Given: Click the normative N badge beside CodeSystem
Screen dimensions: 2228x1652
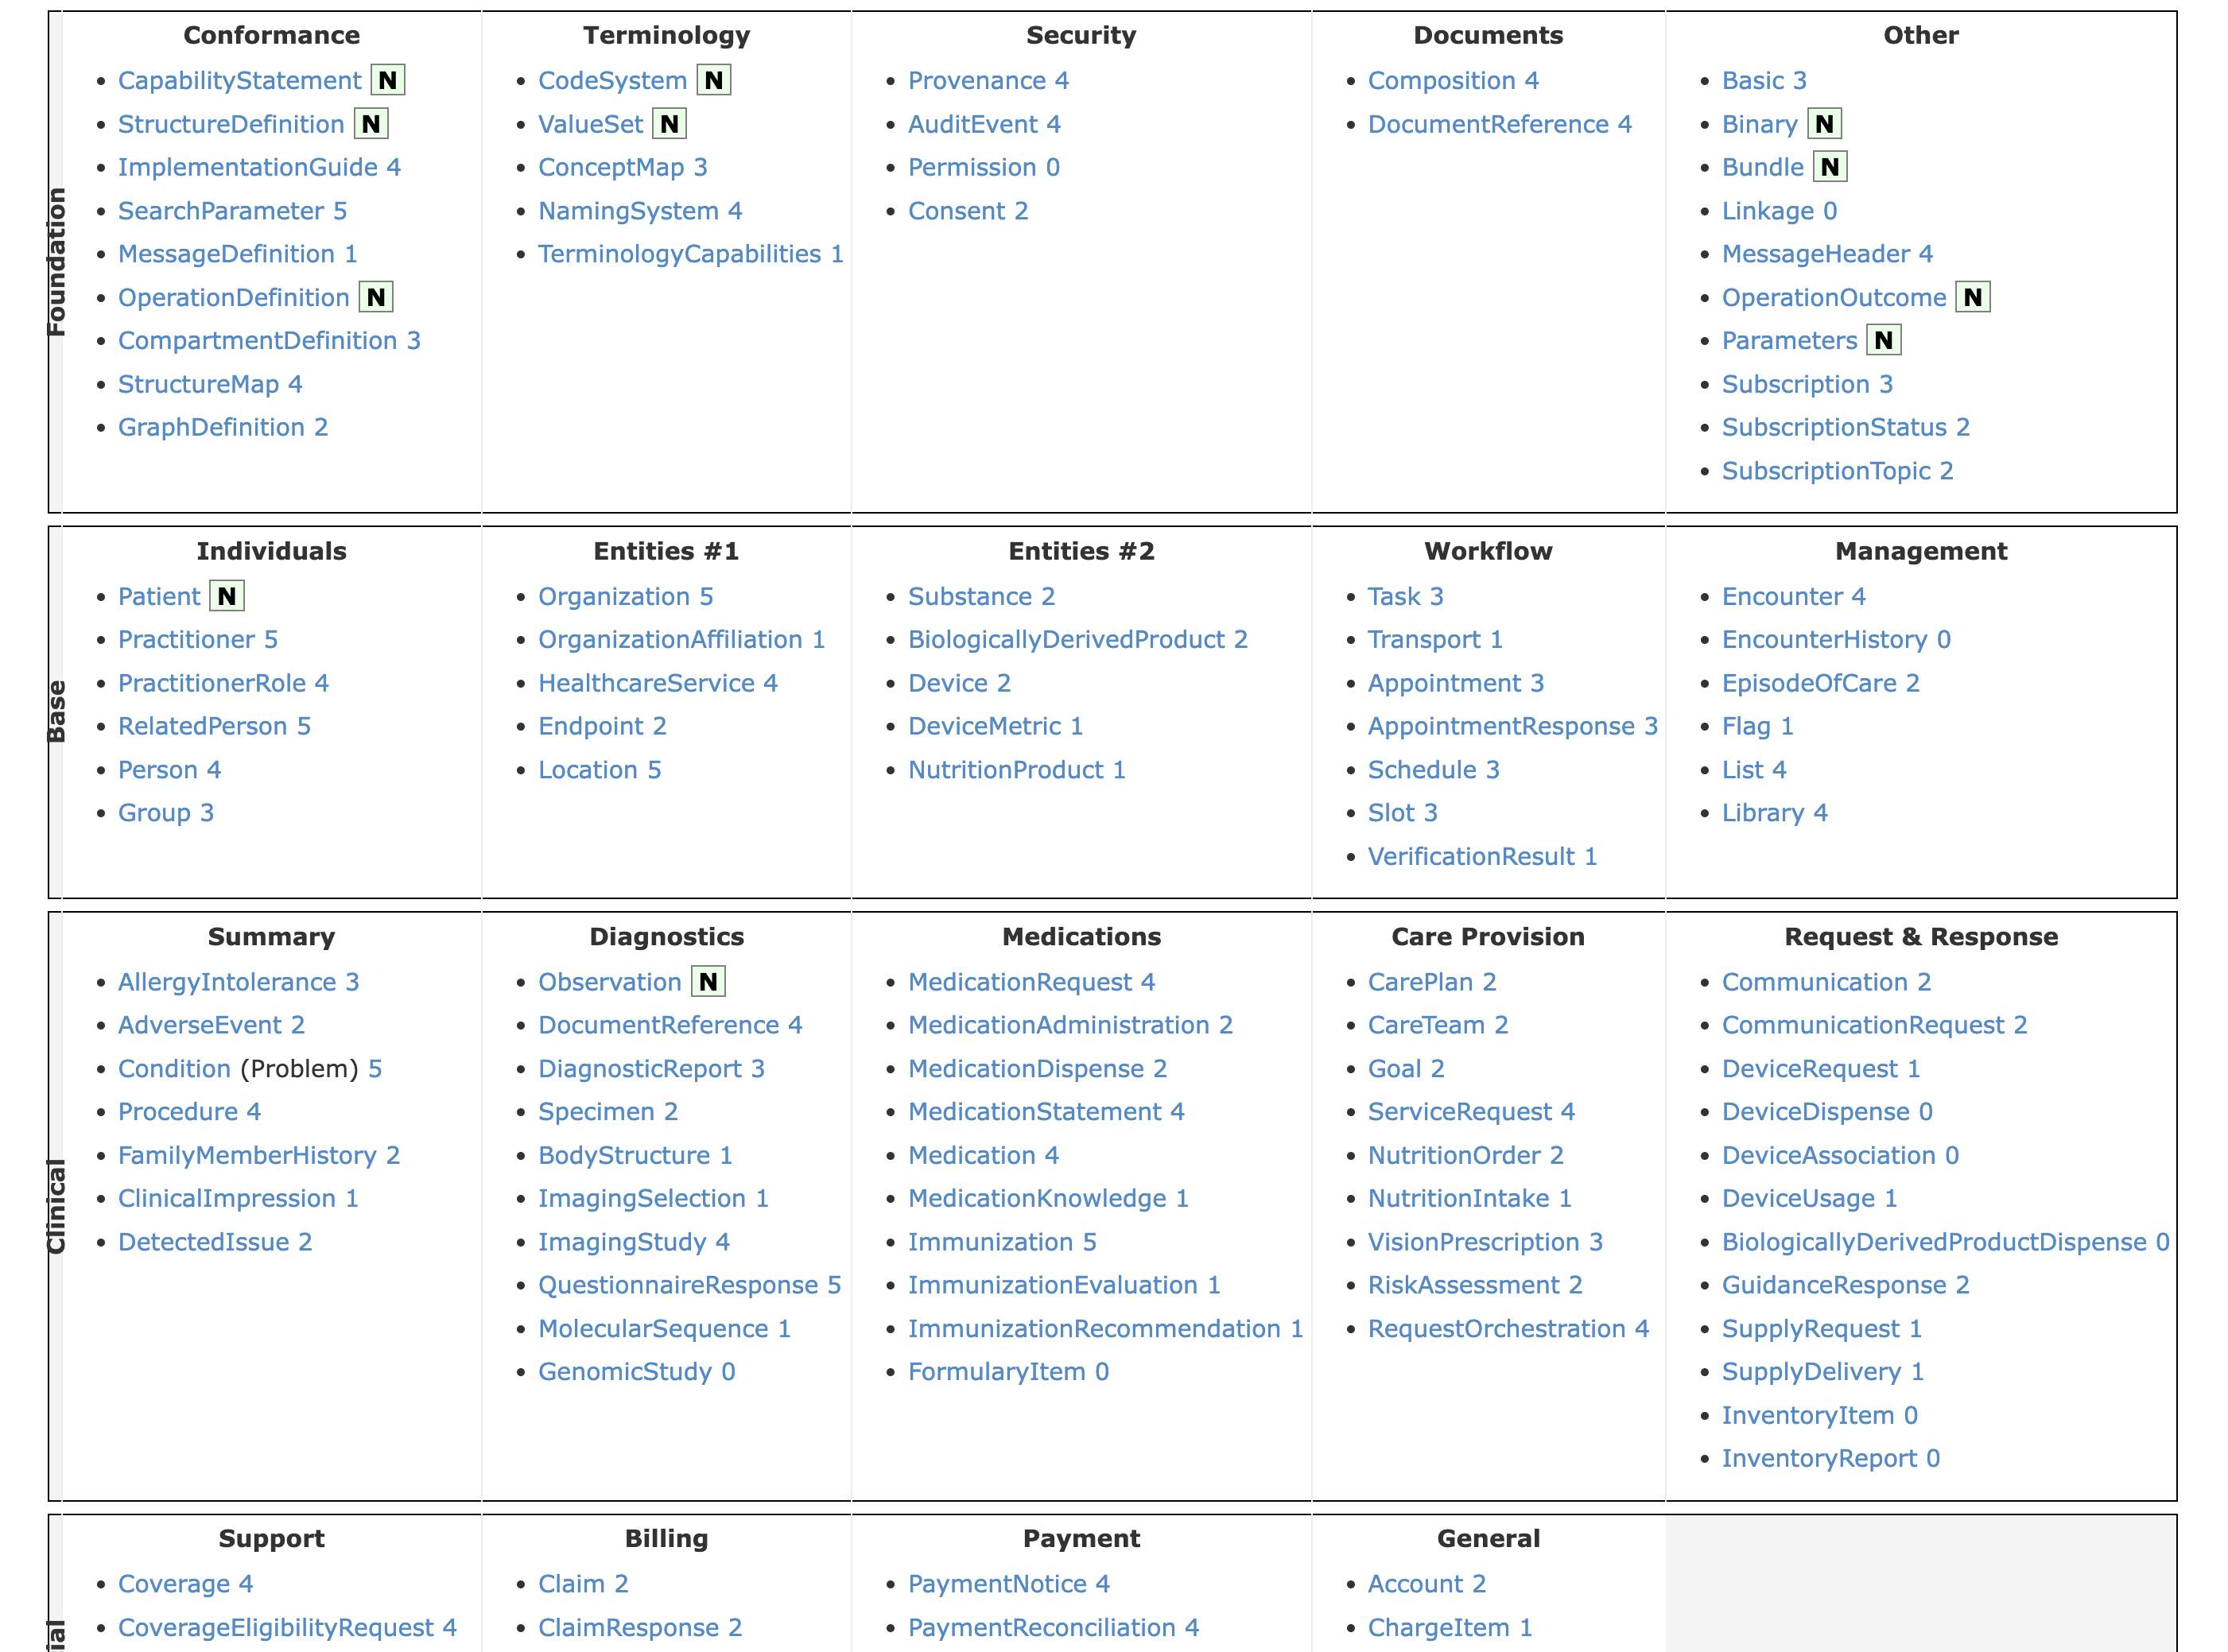Looking at the screenshot, I should 713,80.
